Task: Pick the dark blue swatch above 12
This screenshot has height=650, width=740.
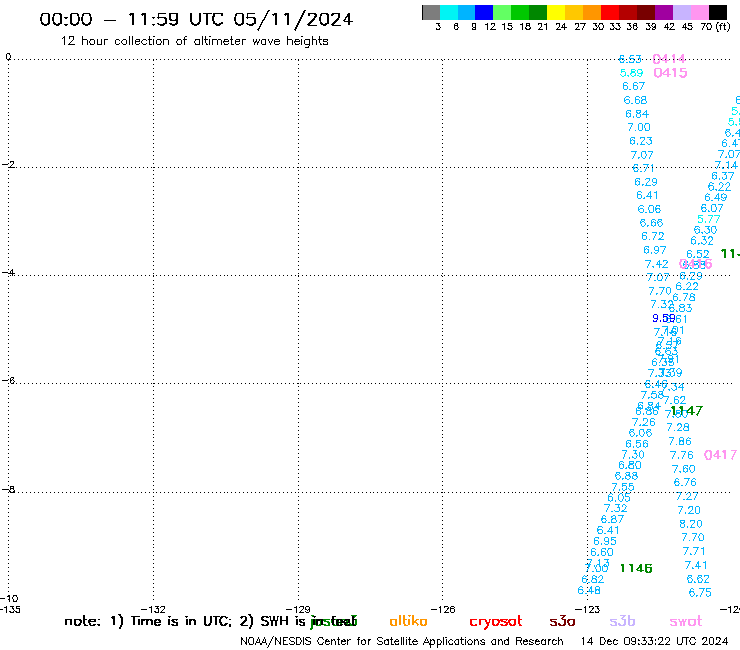Action: click(x=484, y=12)
